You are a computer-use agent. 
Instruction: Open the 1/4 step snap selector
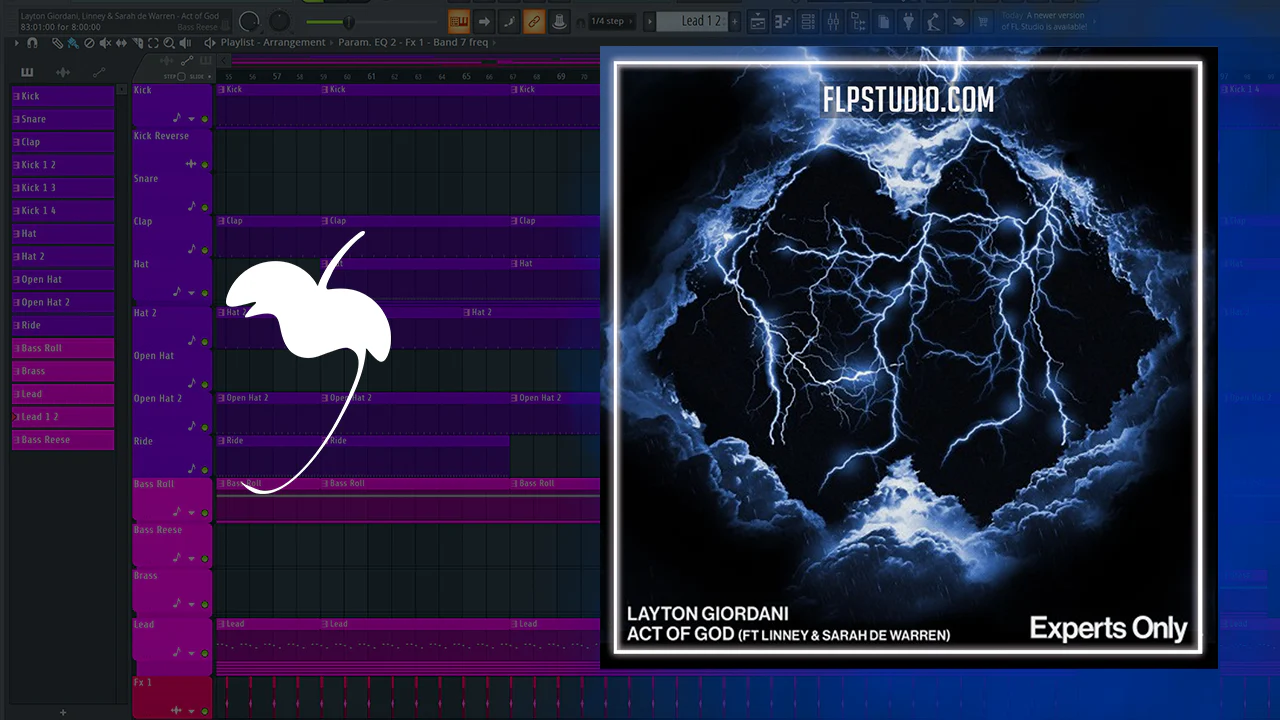click(613, 21)
